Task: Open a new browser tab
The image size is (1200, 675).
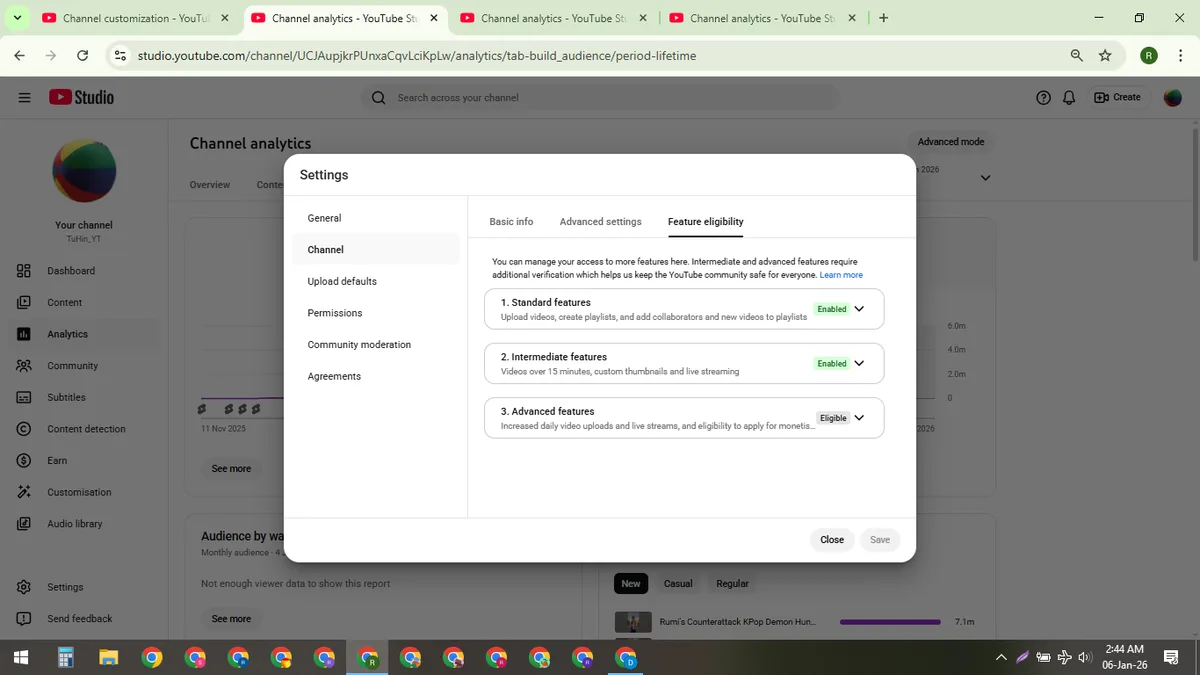Action: [x=883, y=18]
